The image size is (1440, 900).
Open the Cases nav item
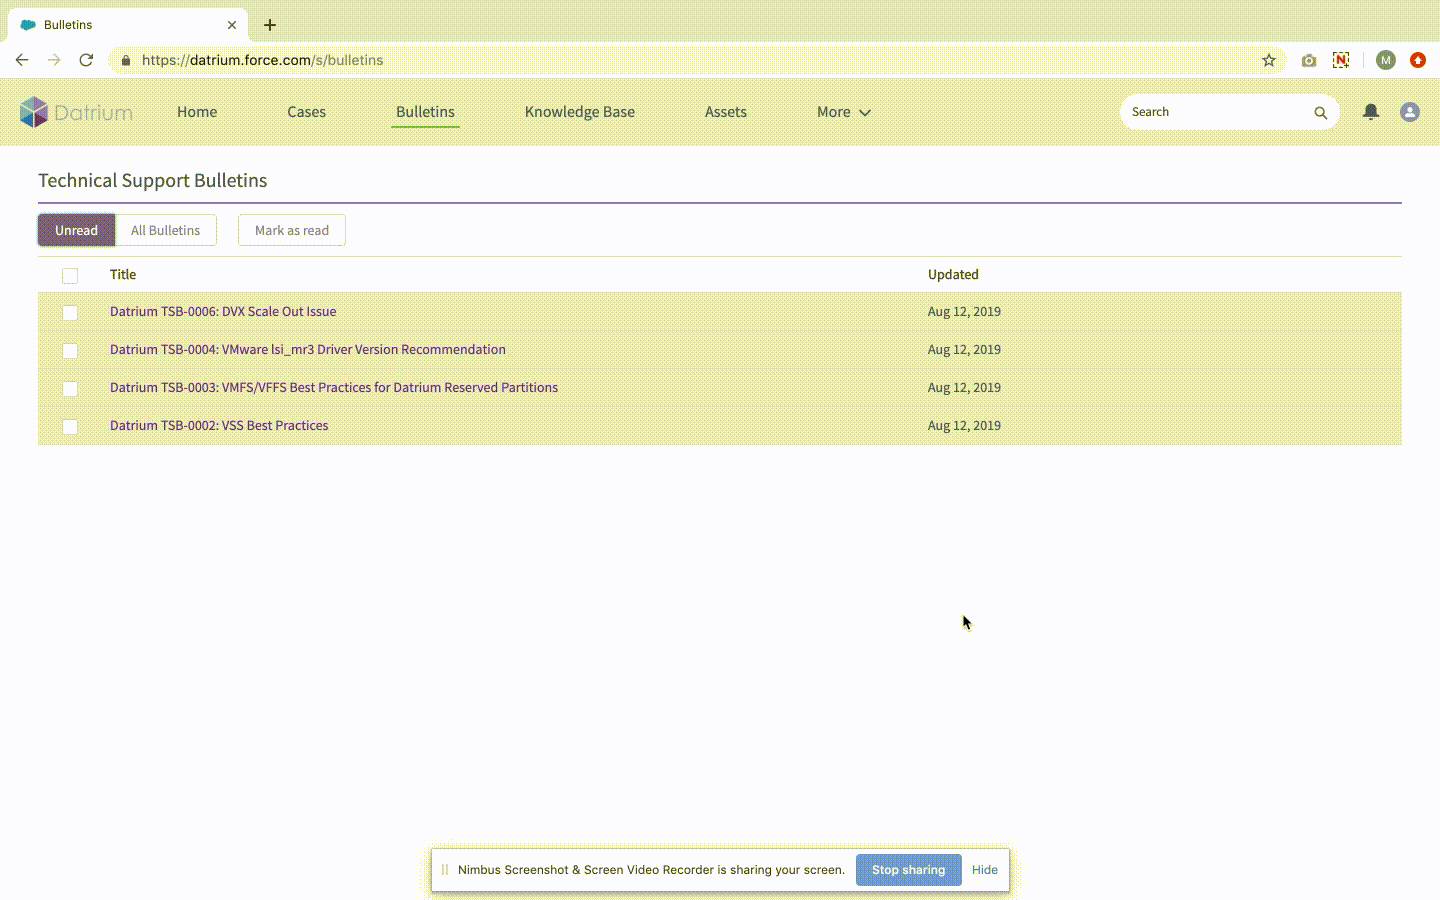pos(307,112)
